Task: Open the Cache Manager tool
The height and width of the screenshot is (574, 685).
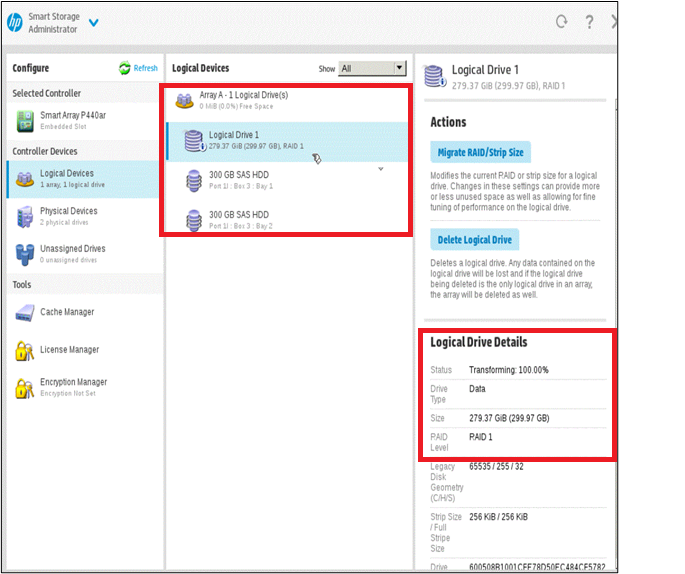Action: pos(83,312)
